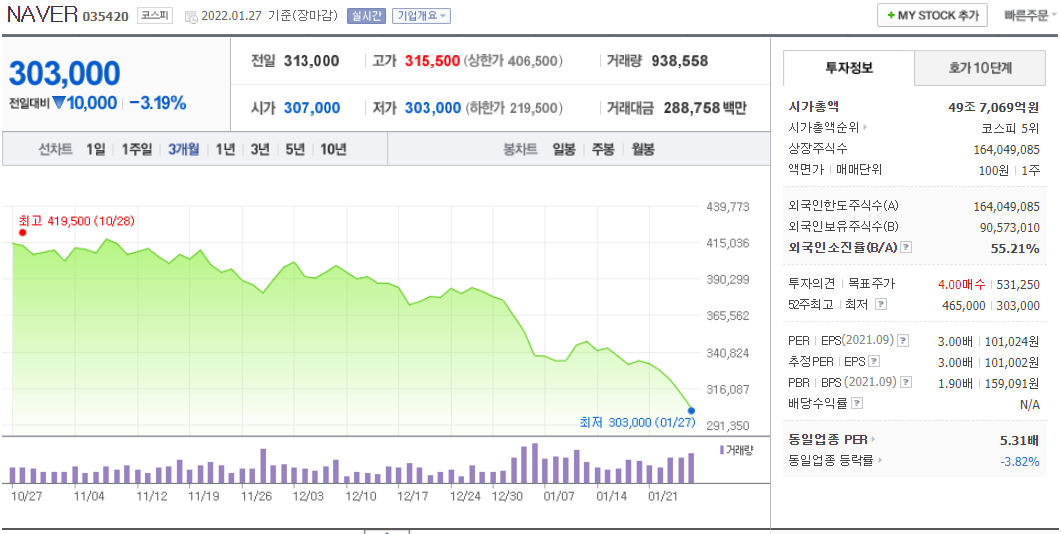Image resolution: width=1061 pixels, height=534 pixels.
Task: Select the 1주일 line chart period
Action: [x=137, y=150]
